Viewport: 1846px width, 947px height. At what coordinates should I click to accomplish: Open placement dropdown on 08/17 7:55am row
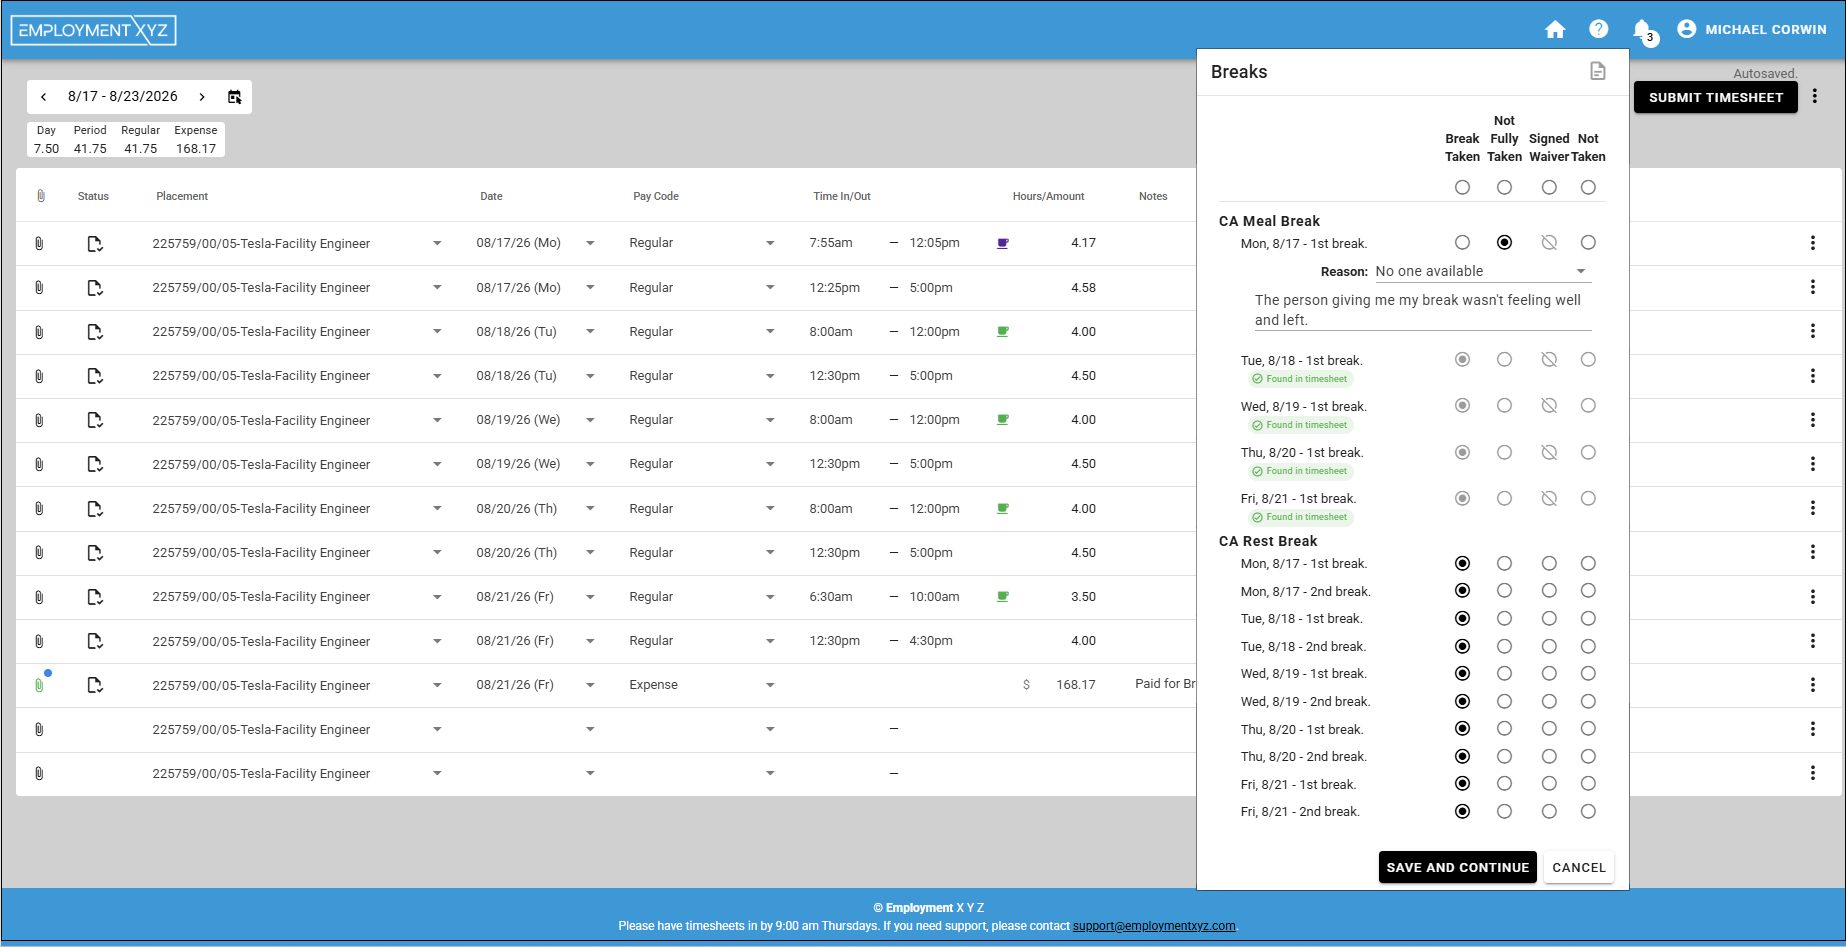[437, 243]
